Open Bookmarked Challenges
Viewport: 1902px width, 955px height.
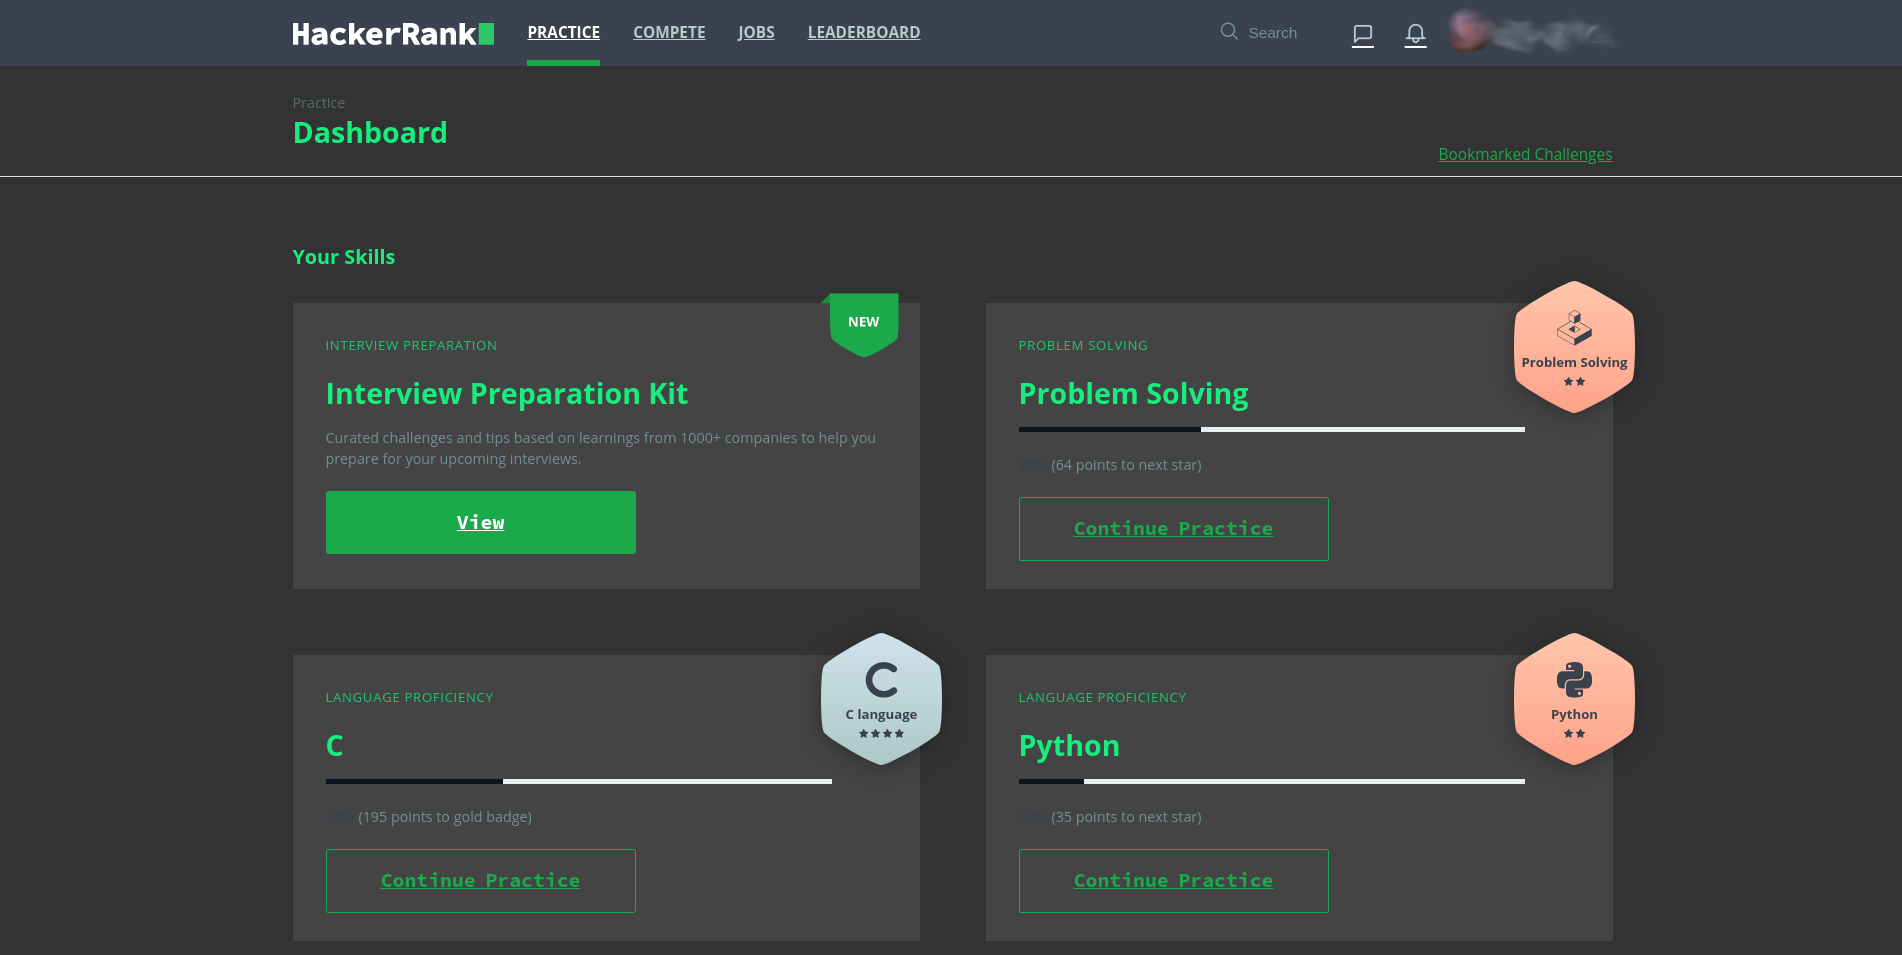[1524, 154]
